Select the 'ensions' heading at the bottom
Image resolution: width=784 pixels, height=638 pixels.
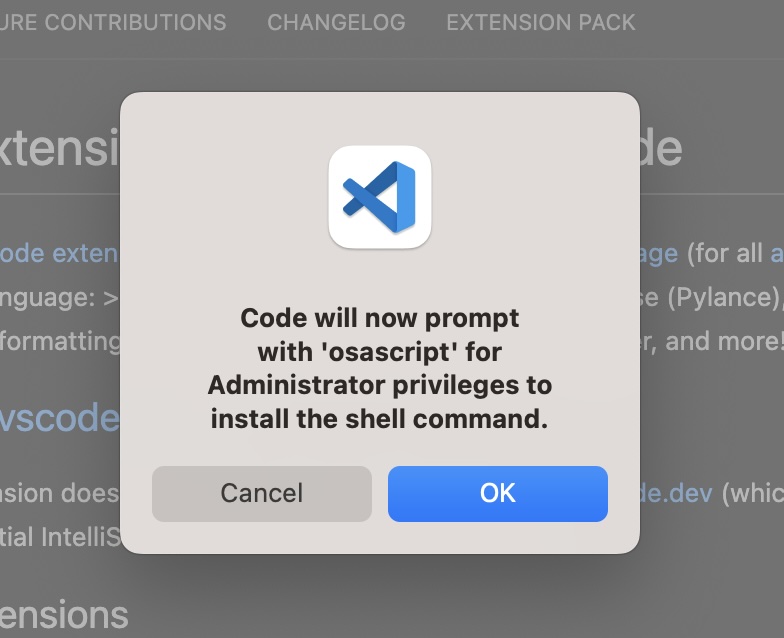pyautogui.click(x=64, y=615)
